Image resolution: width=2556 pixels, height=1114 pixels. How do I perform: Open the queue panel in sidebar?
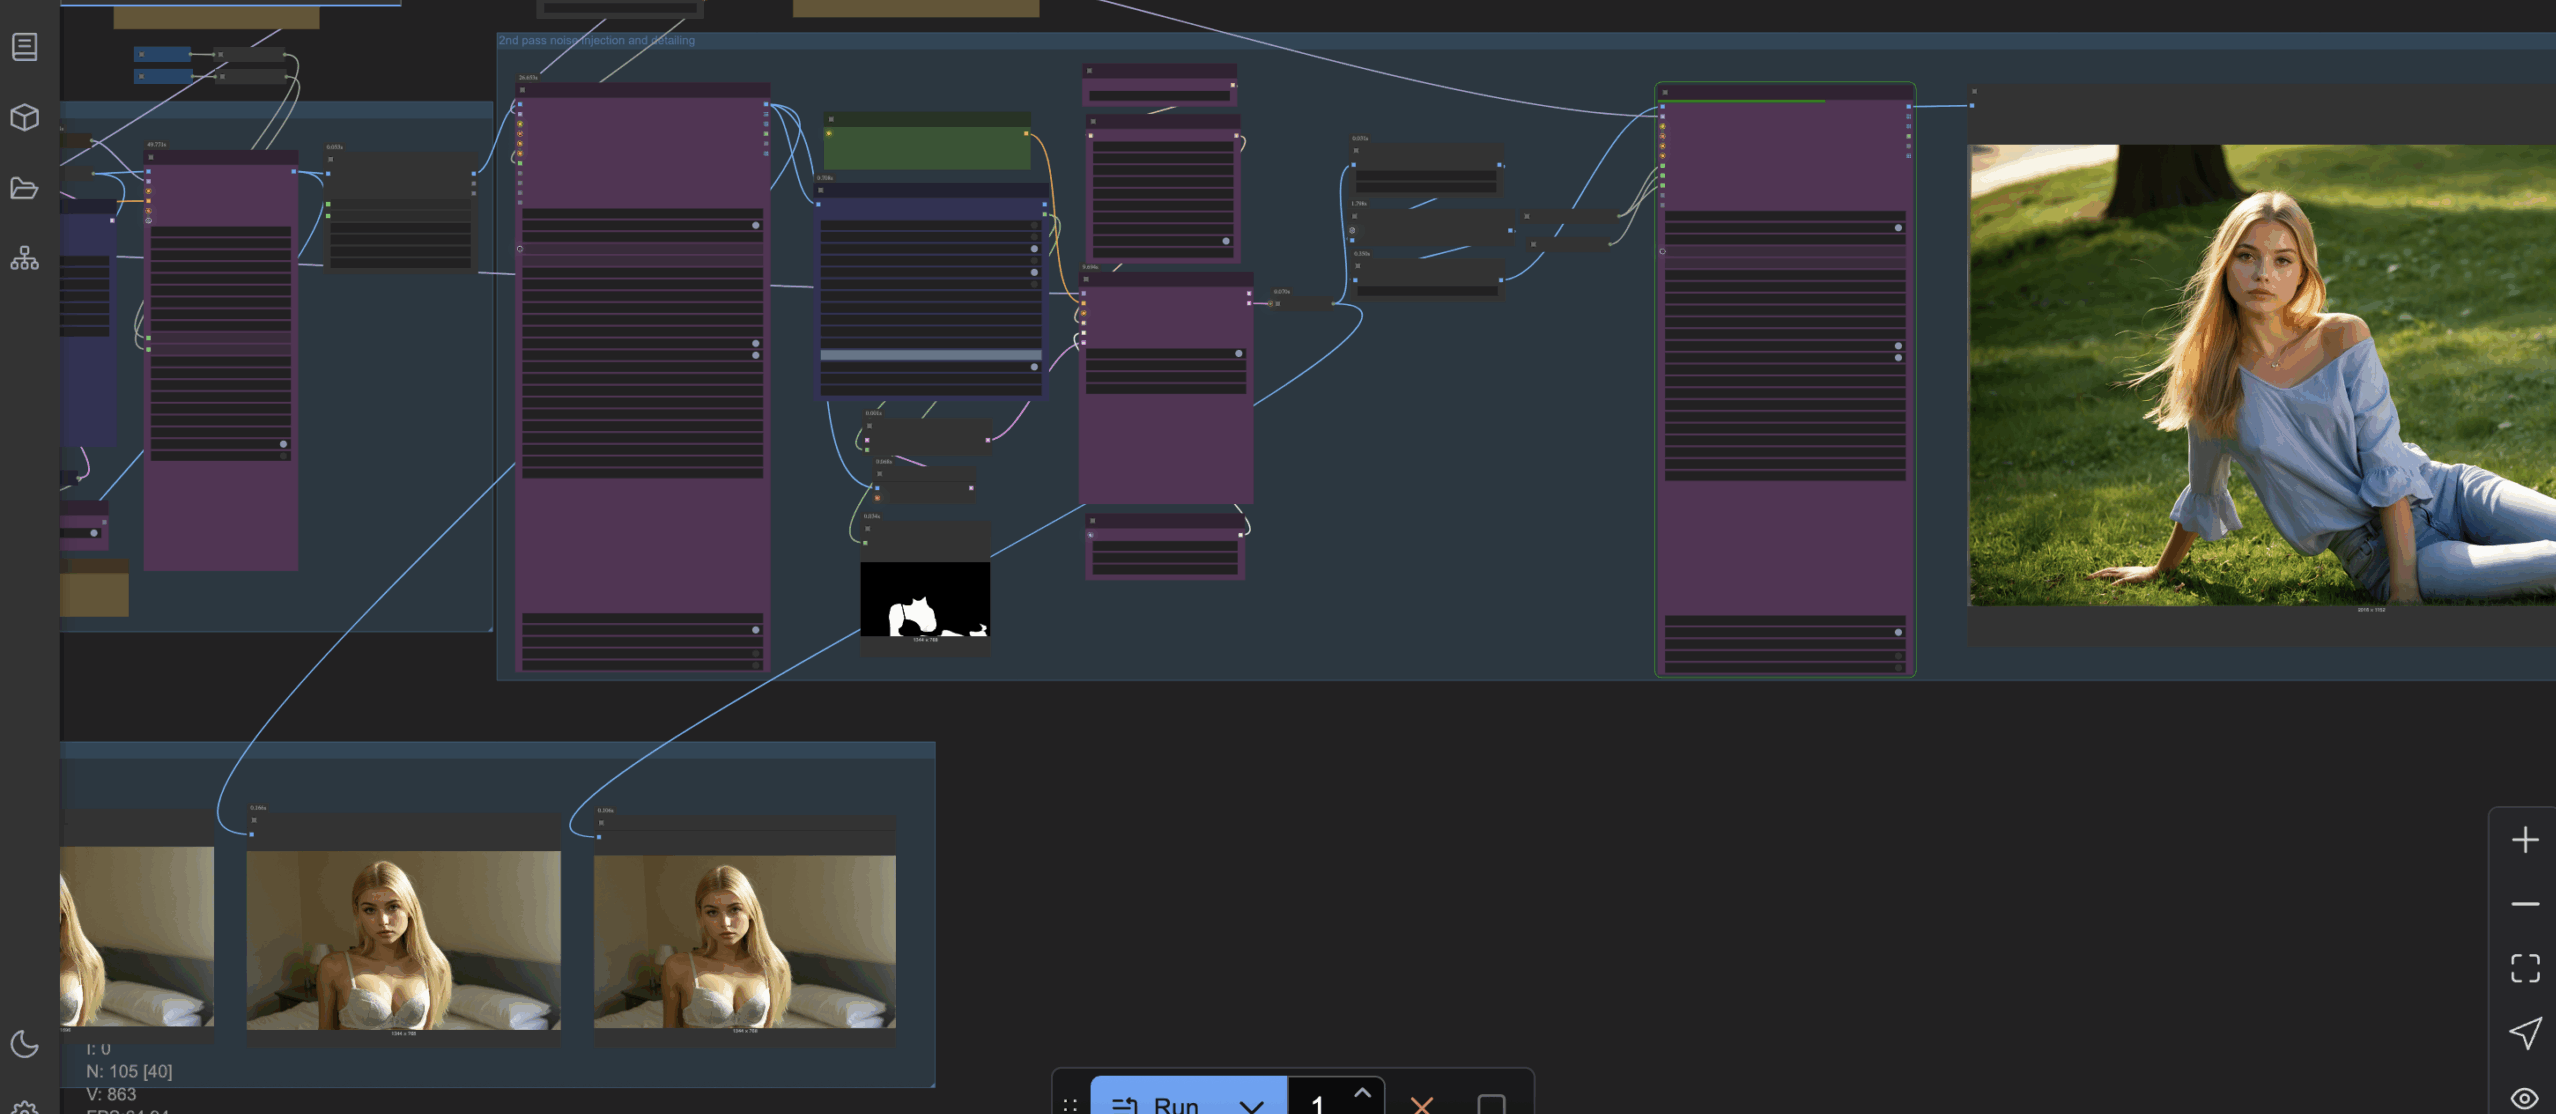[25, 47]
